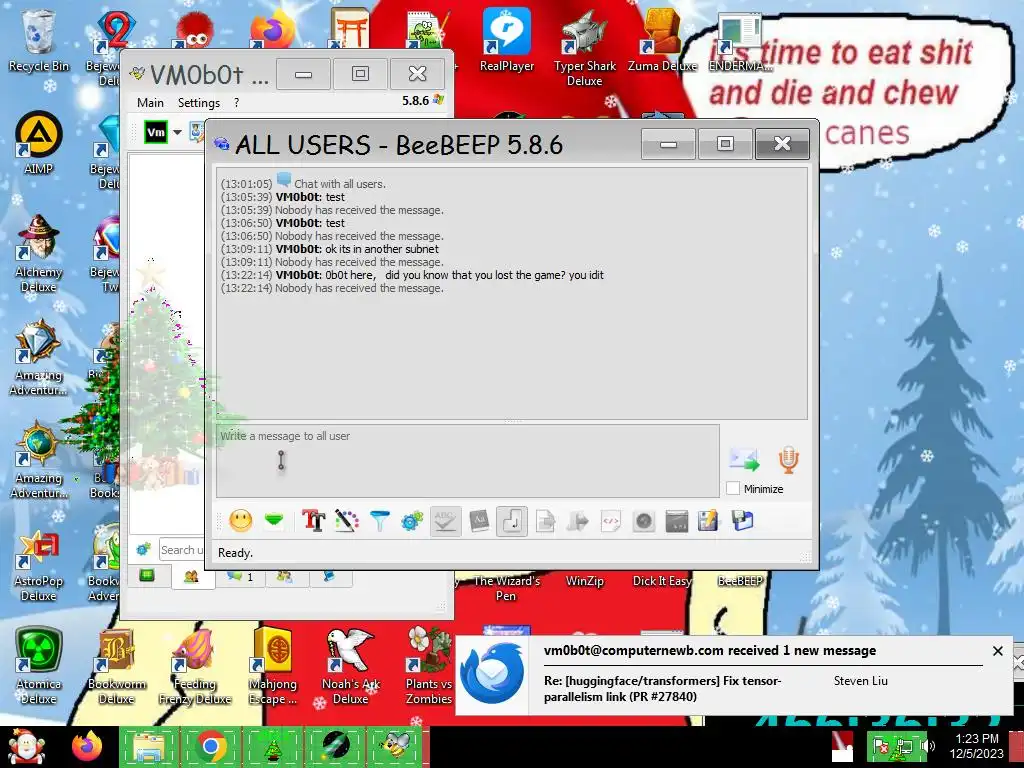
Task: Select the Feeding Frenzy Deluxe icon
Action: point(195,666)
